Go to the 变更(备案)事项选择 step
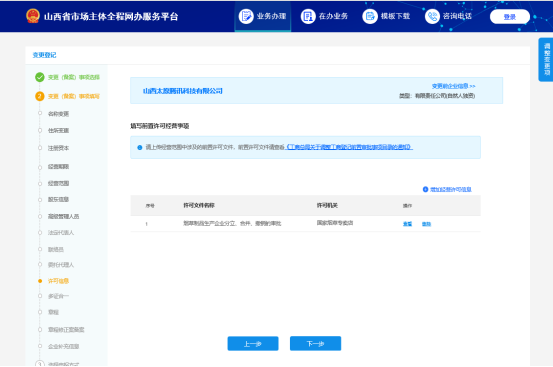Image resolution: width=553 pixels, height=367 pixels. (74, 77)
